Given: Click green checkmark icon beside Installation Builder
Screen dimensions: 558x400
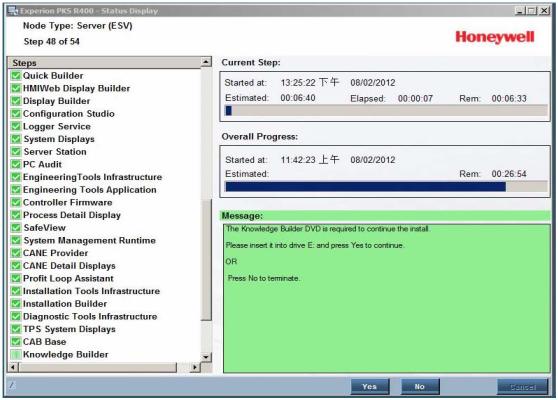Looking at the screenshot, I should click(x=16, y=304).
